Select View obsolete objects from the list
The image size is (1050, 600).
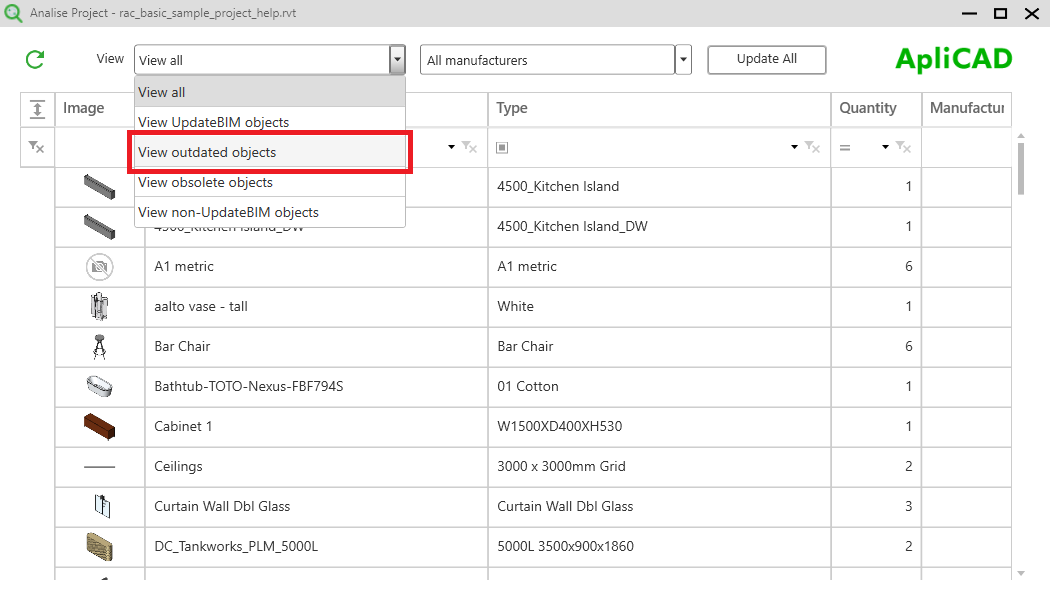[x=206, y=182]
